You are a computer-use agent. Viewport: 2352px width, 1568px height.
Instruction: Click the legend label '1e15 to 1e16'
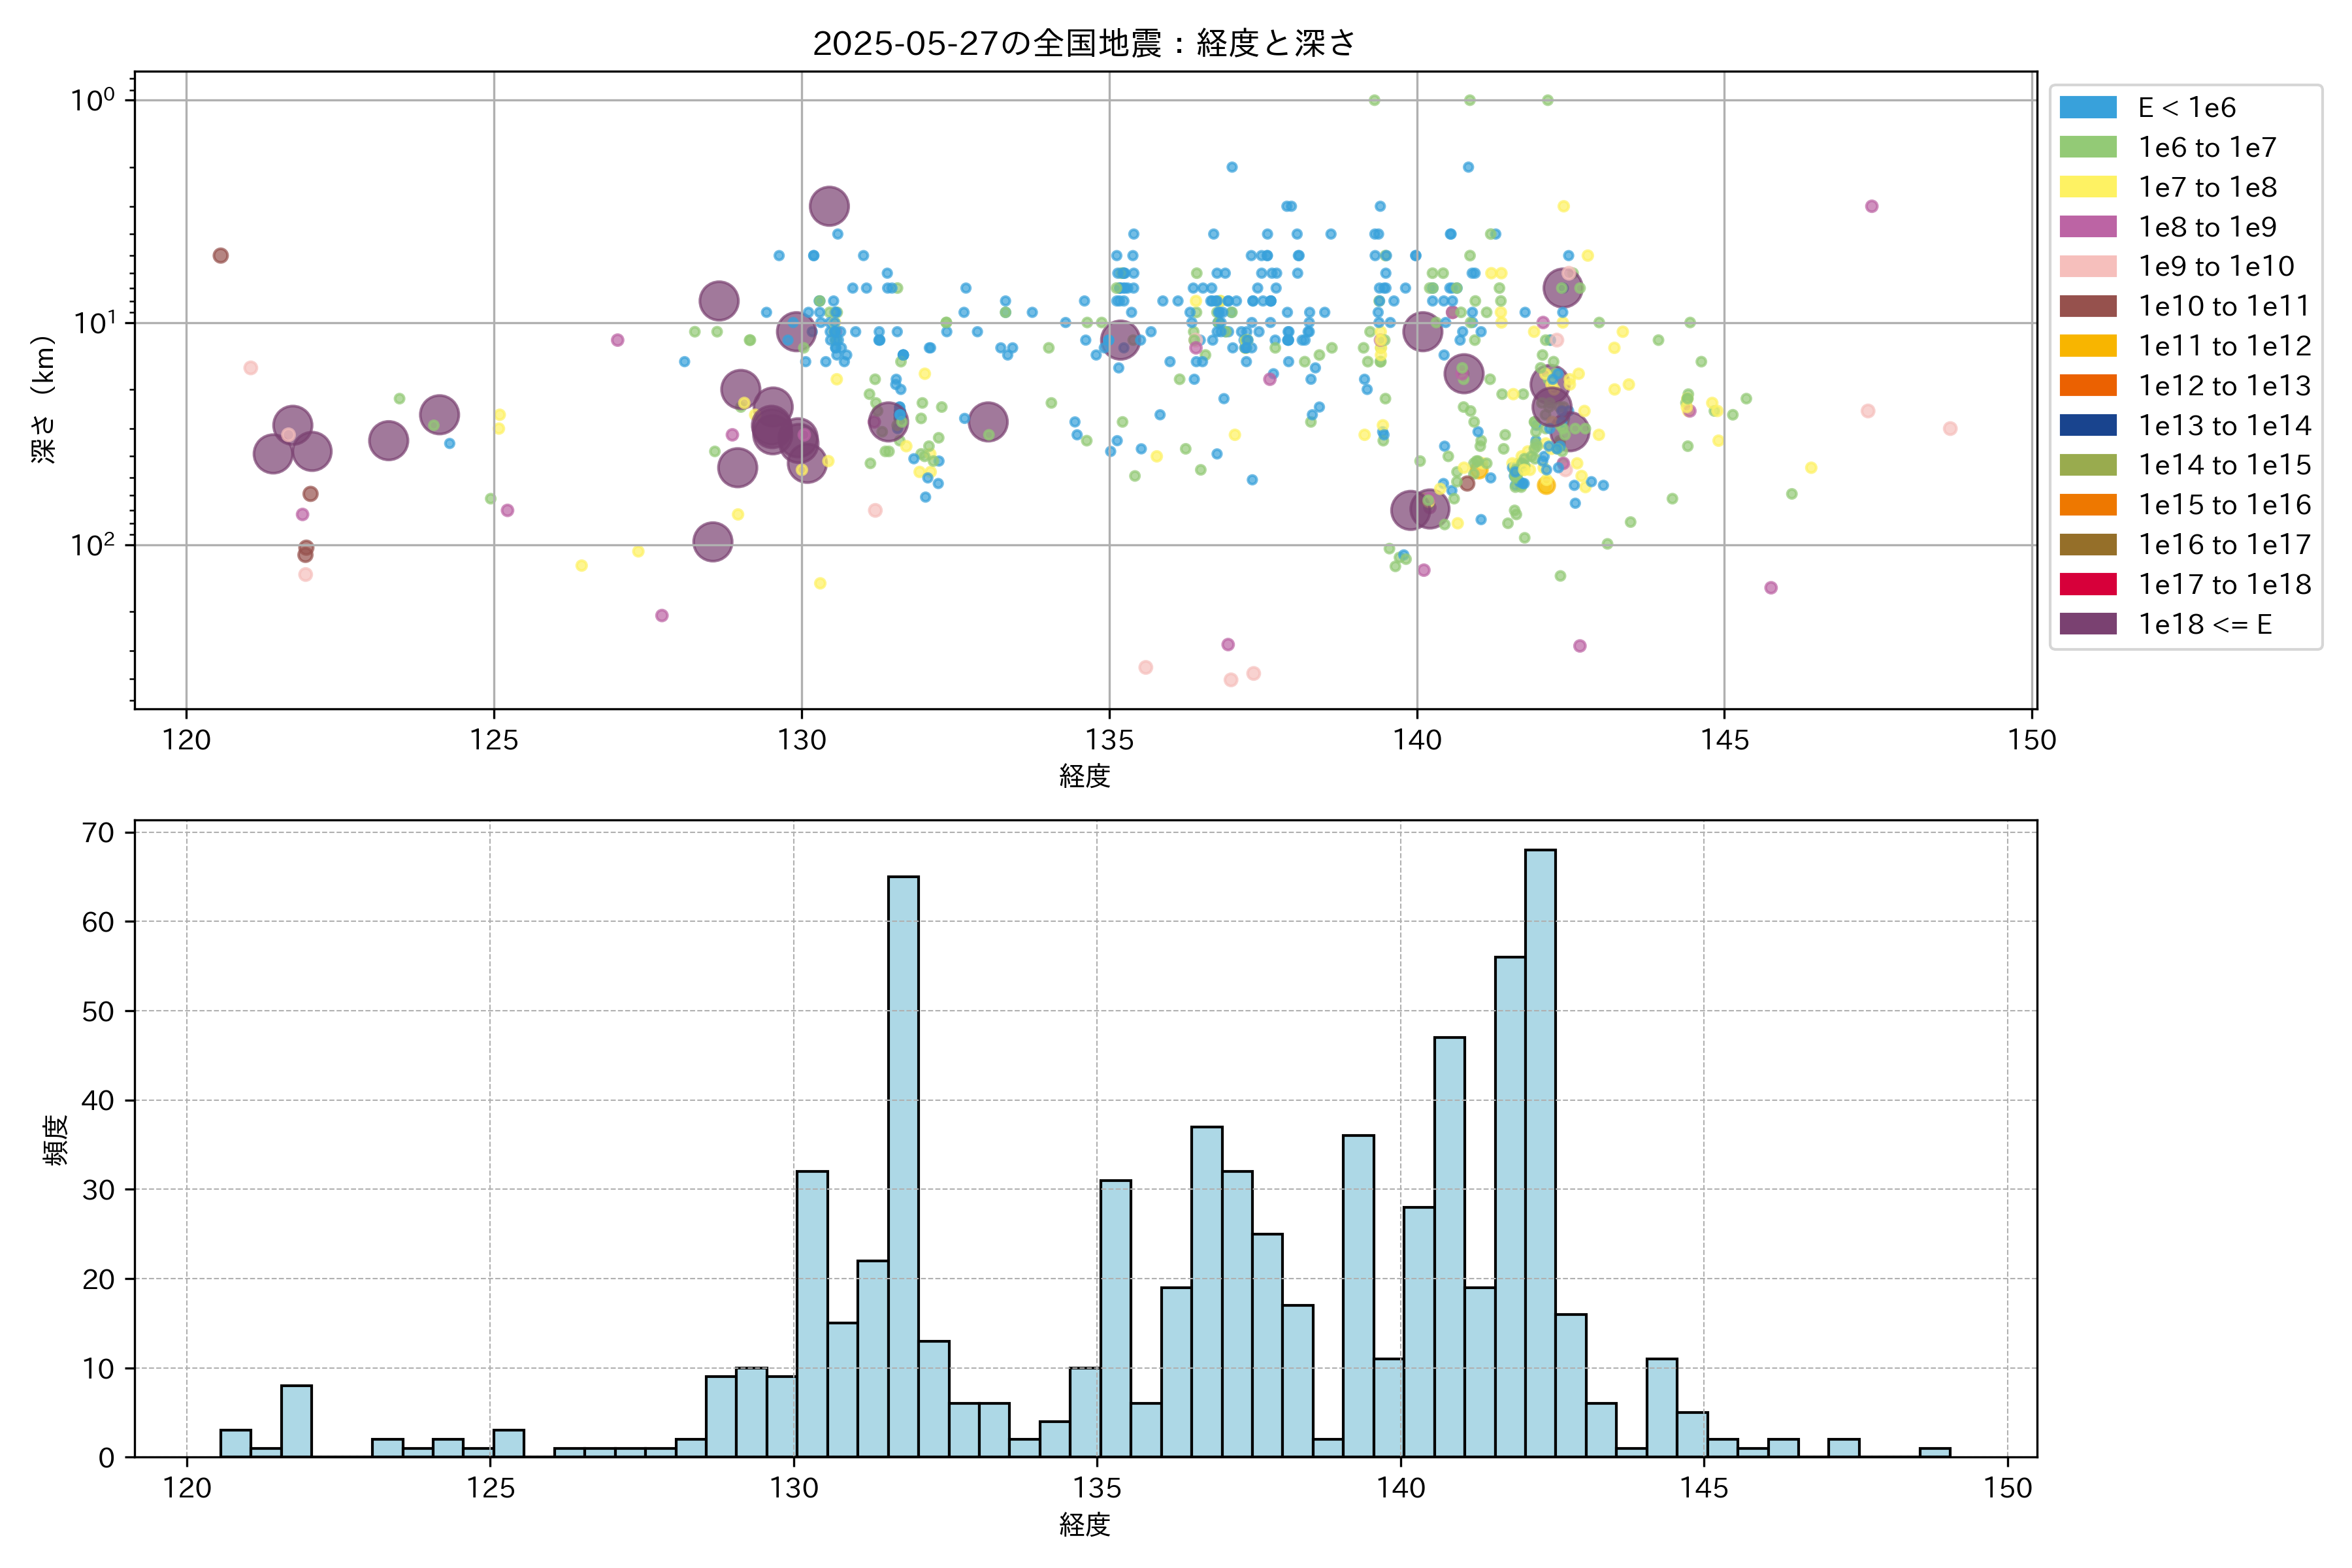2224,505
